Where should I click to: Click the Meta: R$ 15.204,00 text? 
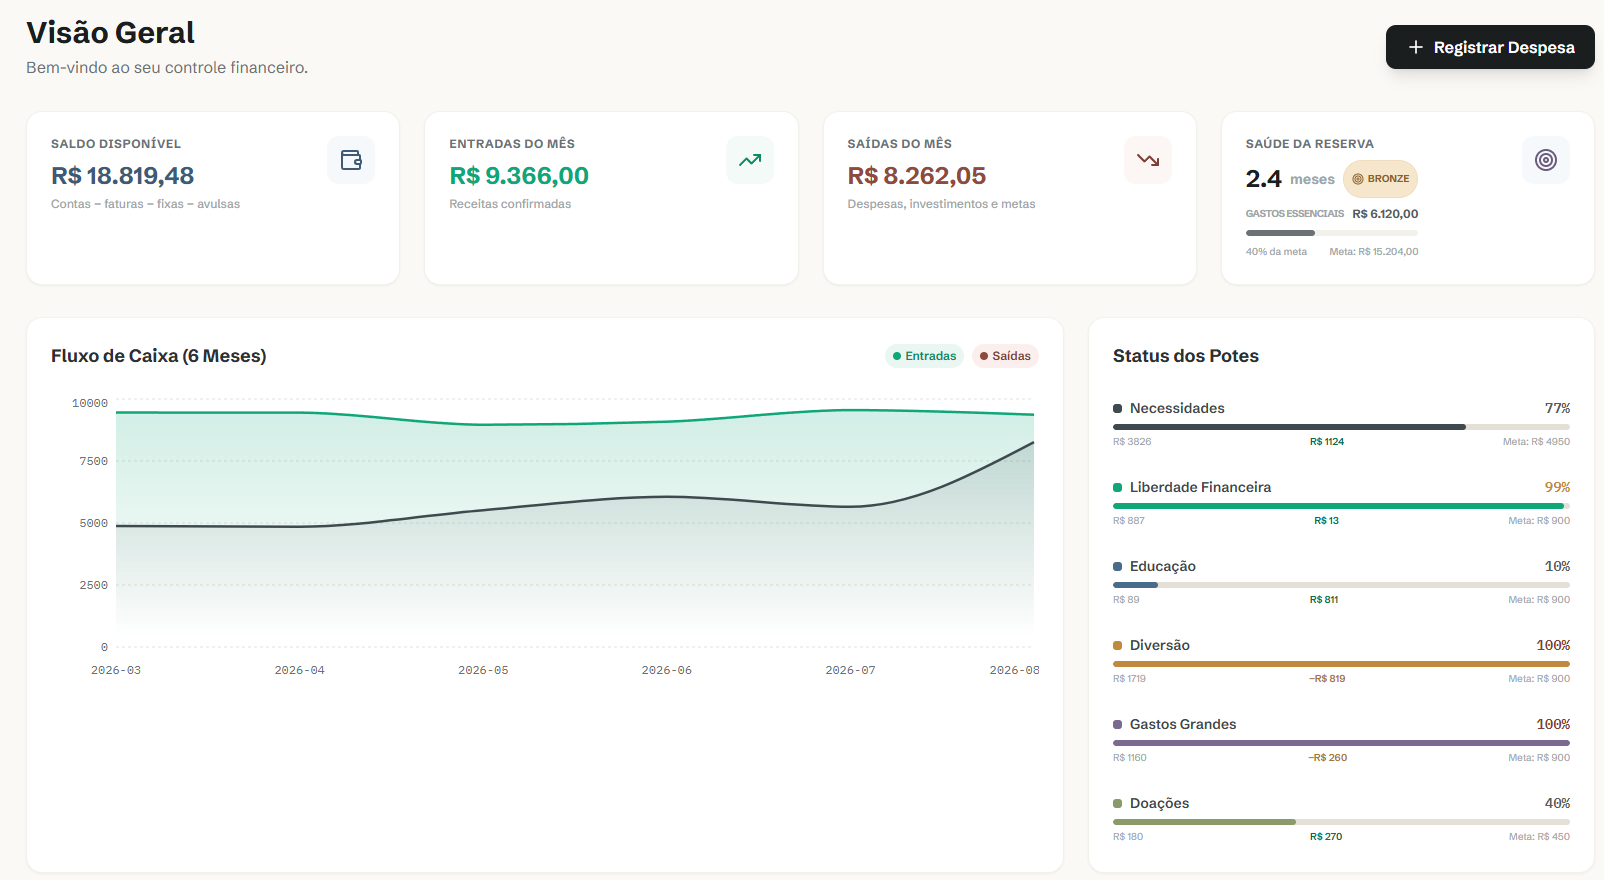pyautogui.click(x=1374, y=252)
